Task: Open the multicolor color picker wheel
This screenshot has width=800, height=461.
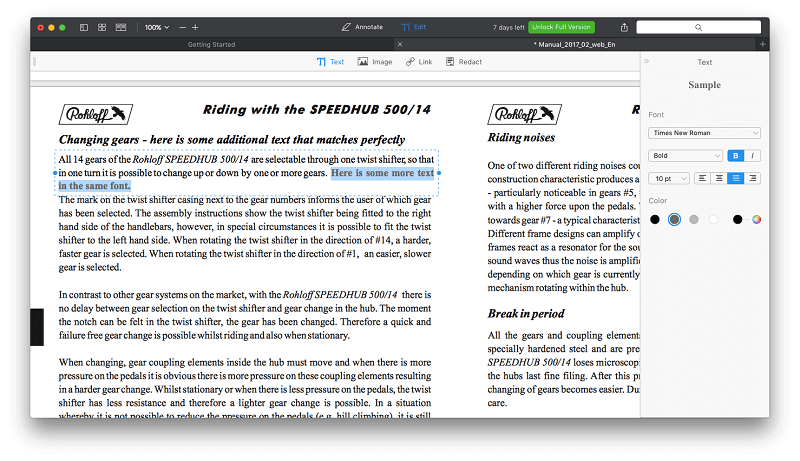Action: tap(757, 219)
